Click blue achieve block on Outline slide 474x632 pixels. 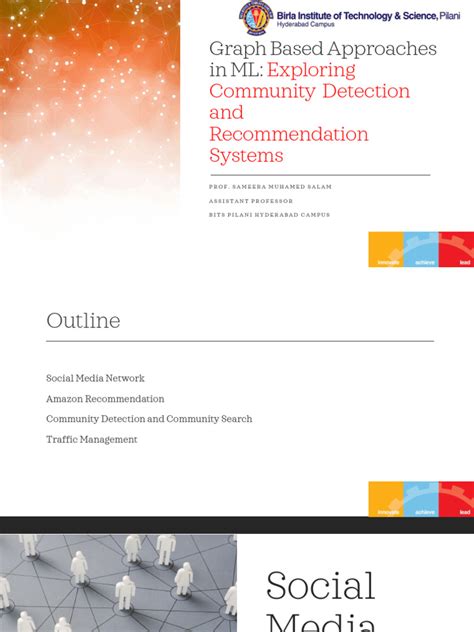421,499
